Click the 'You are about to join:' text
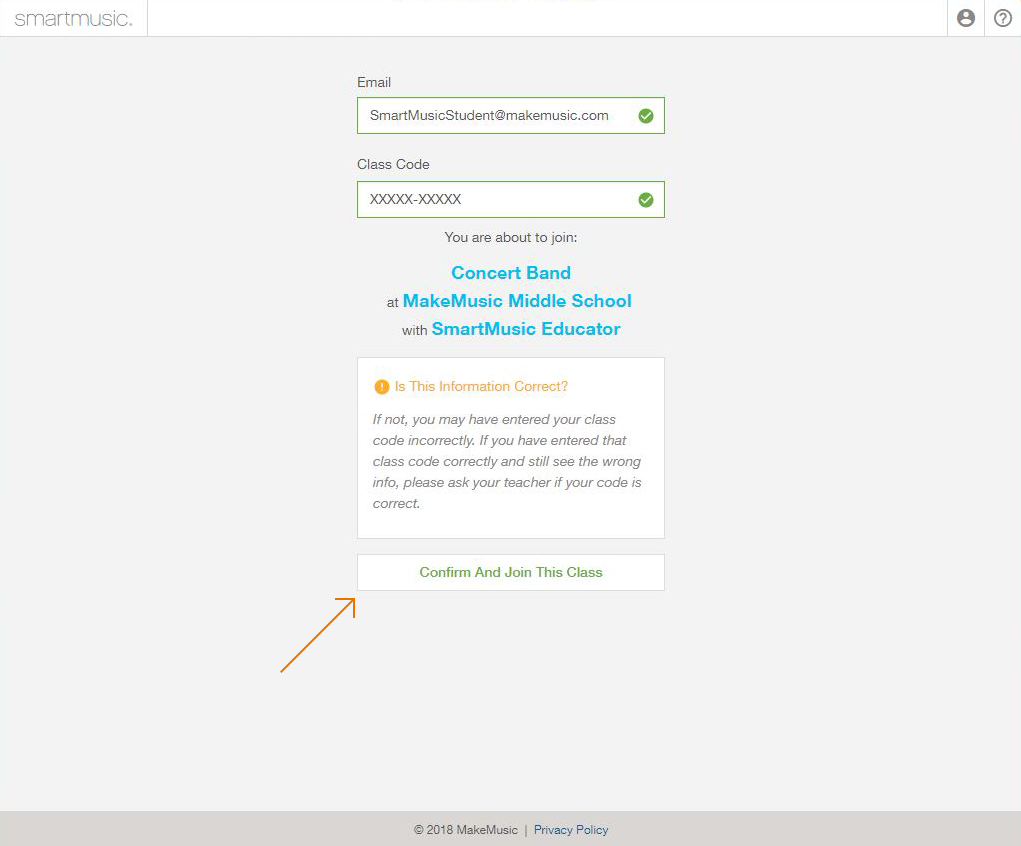The width and height of the screenshot is (1021, 846). click(511, 237)
